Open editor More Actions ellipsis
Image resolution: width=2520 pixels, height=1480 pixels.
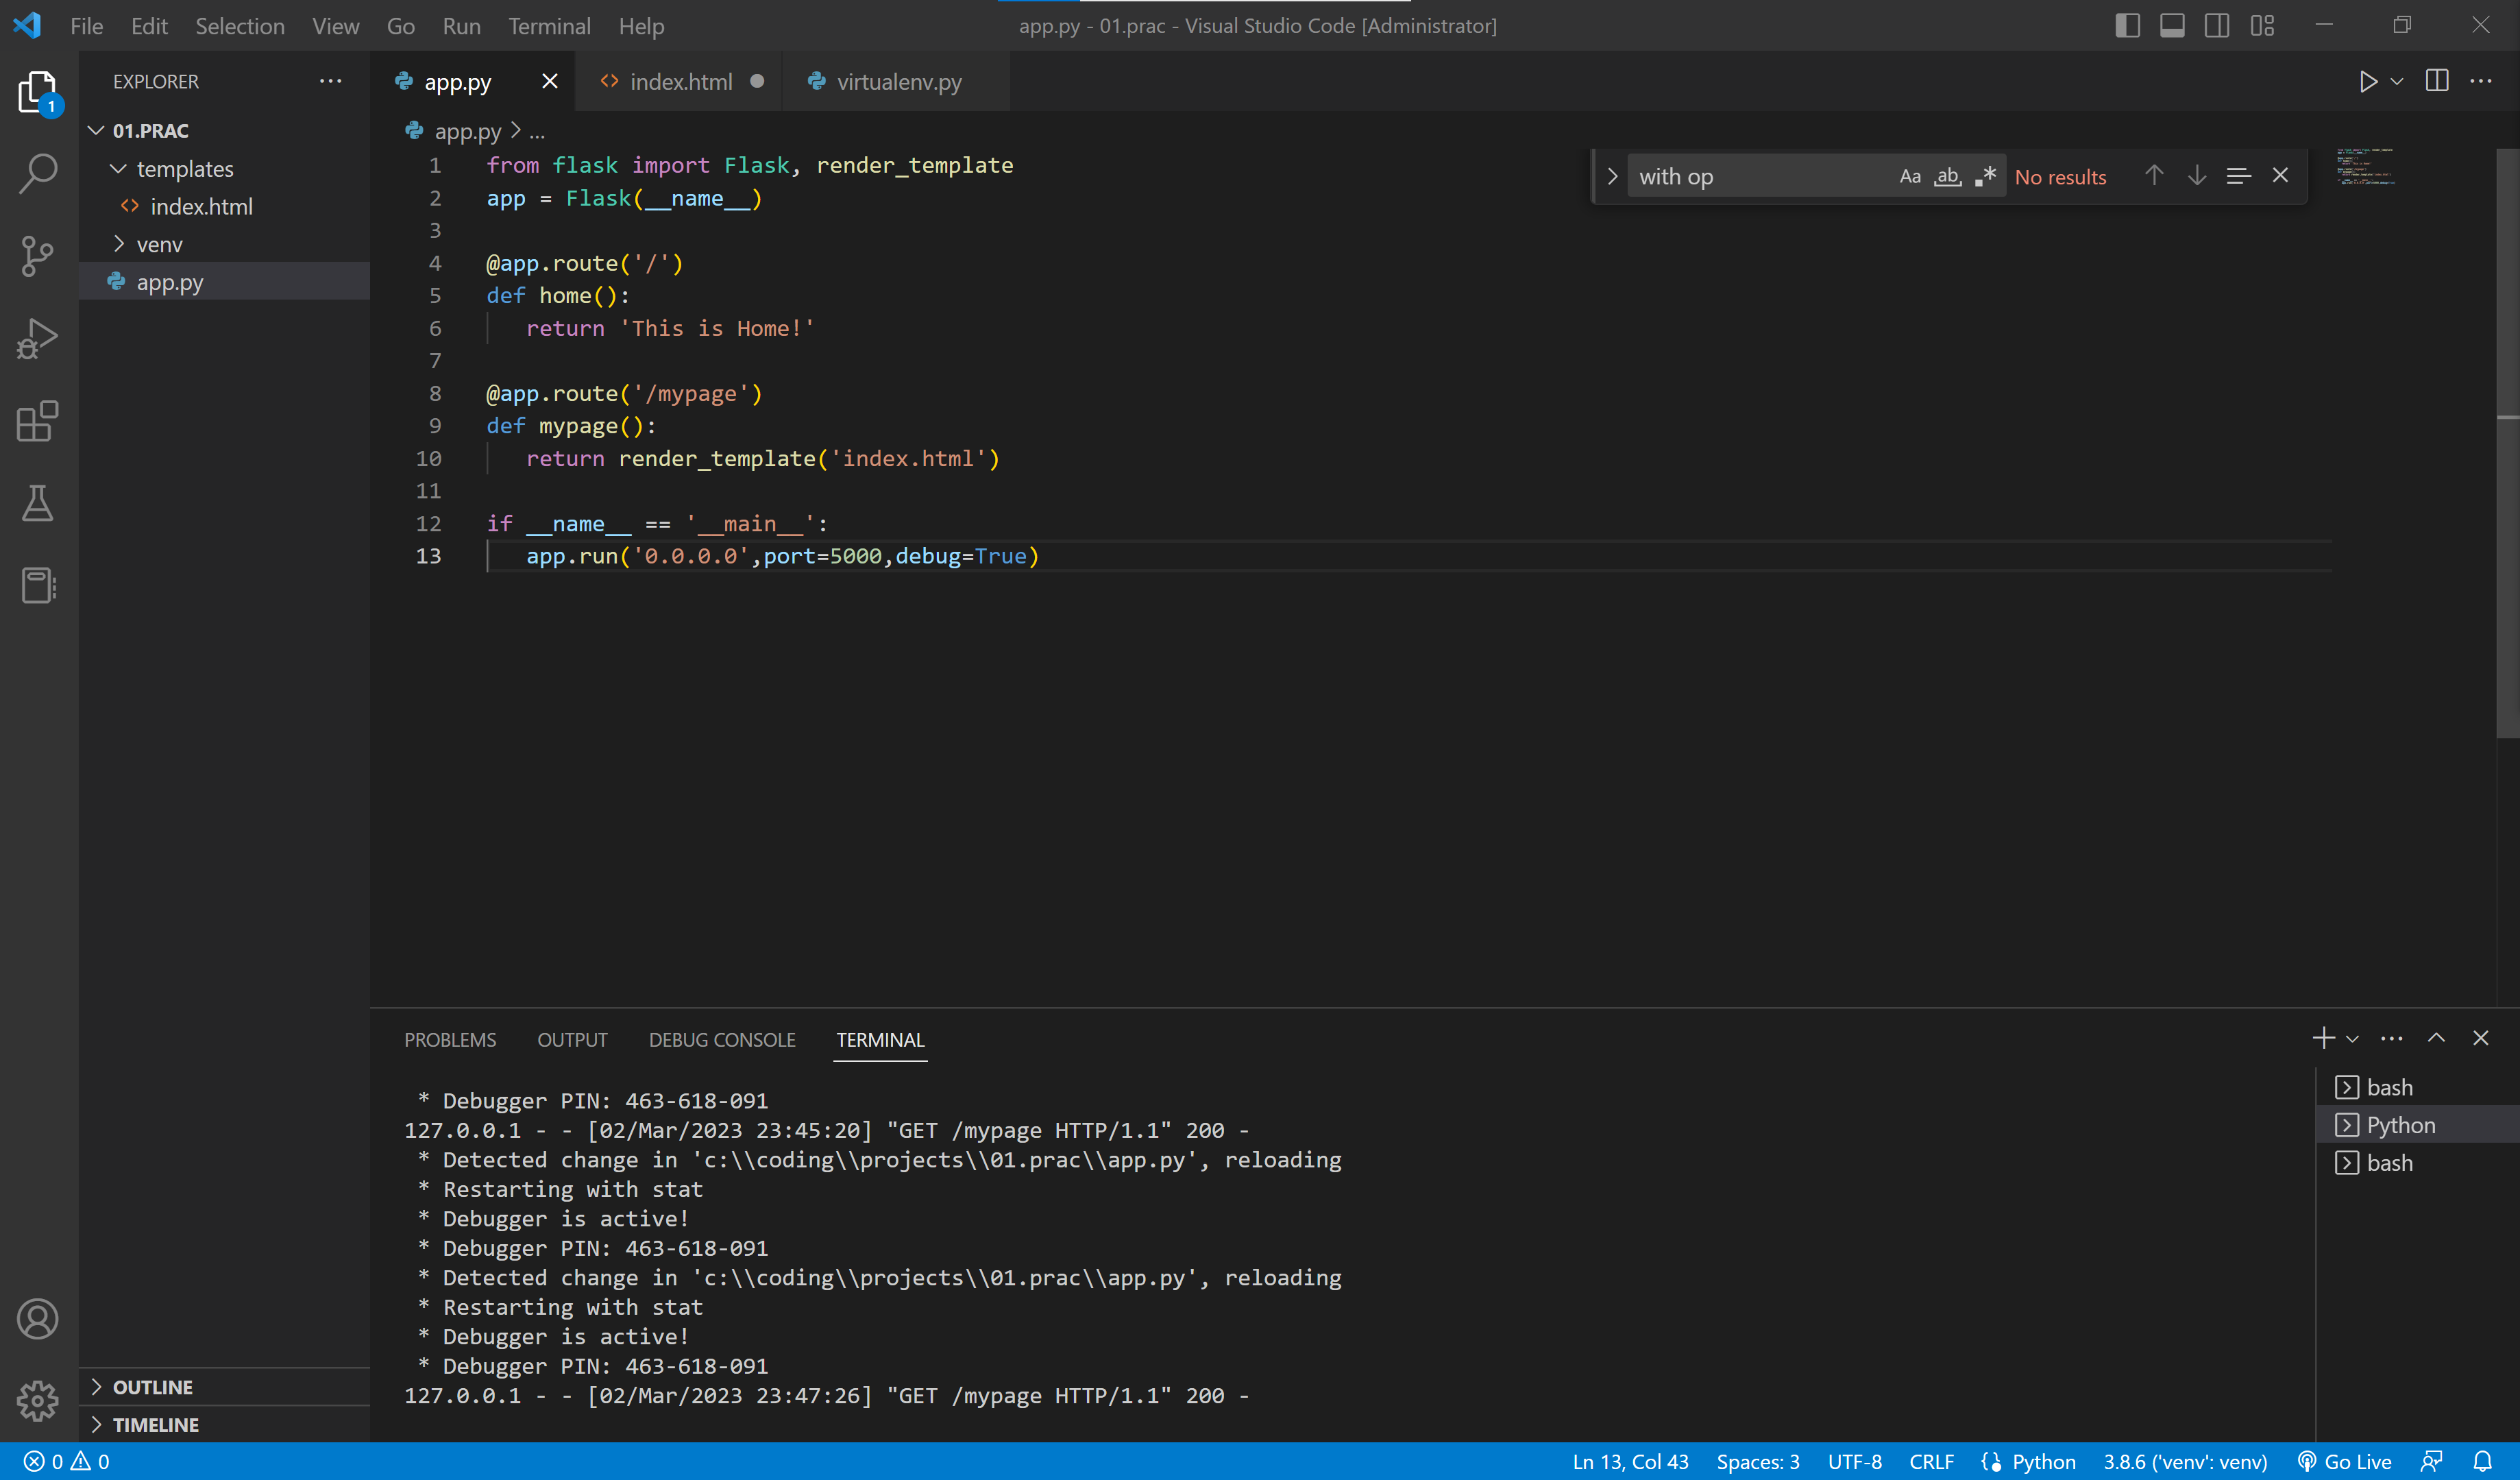pos(2481,81)
